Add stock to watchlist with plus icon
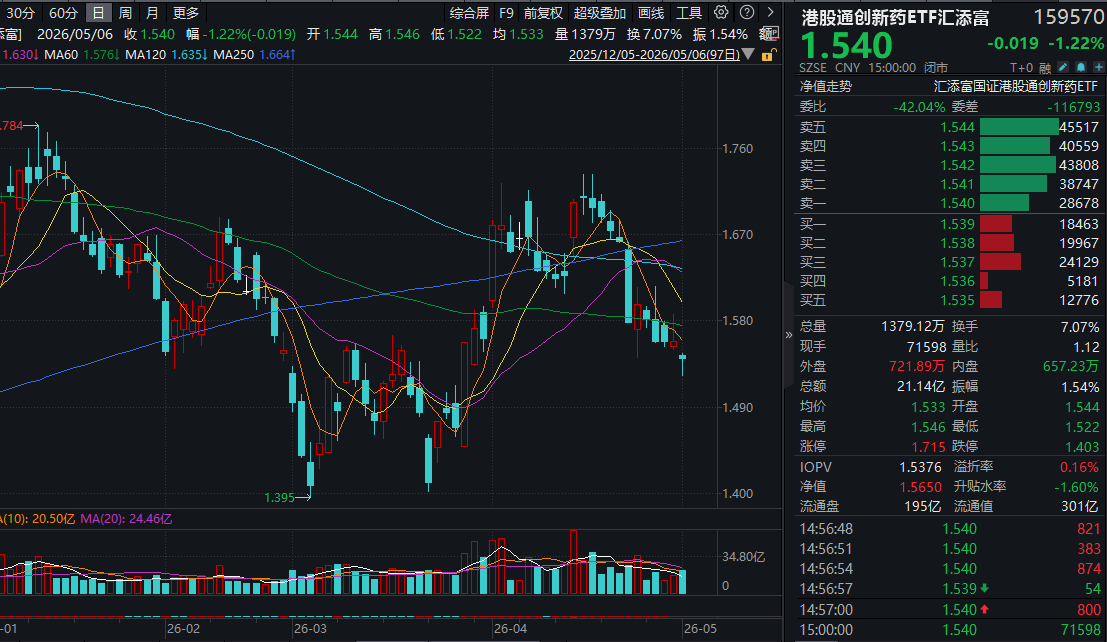Image resolution: width=1107 pixels, height=642 pixels. (1099, 67)
